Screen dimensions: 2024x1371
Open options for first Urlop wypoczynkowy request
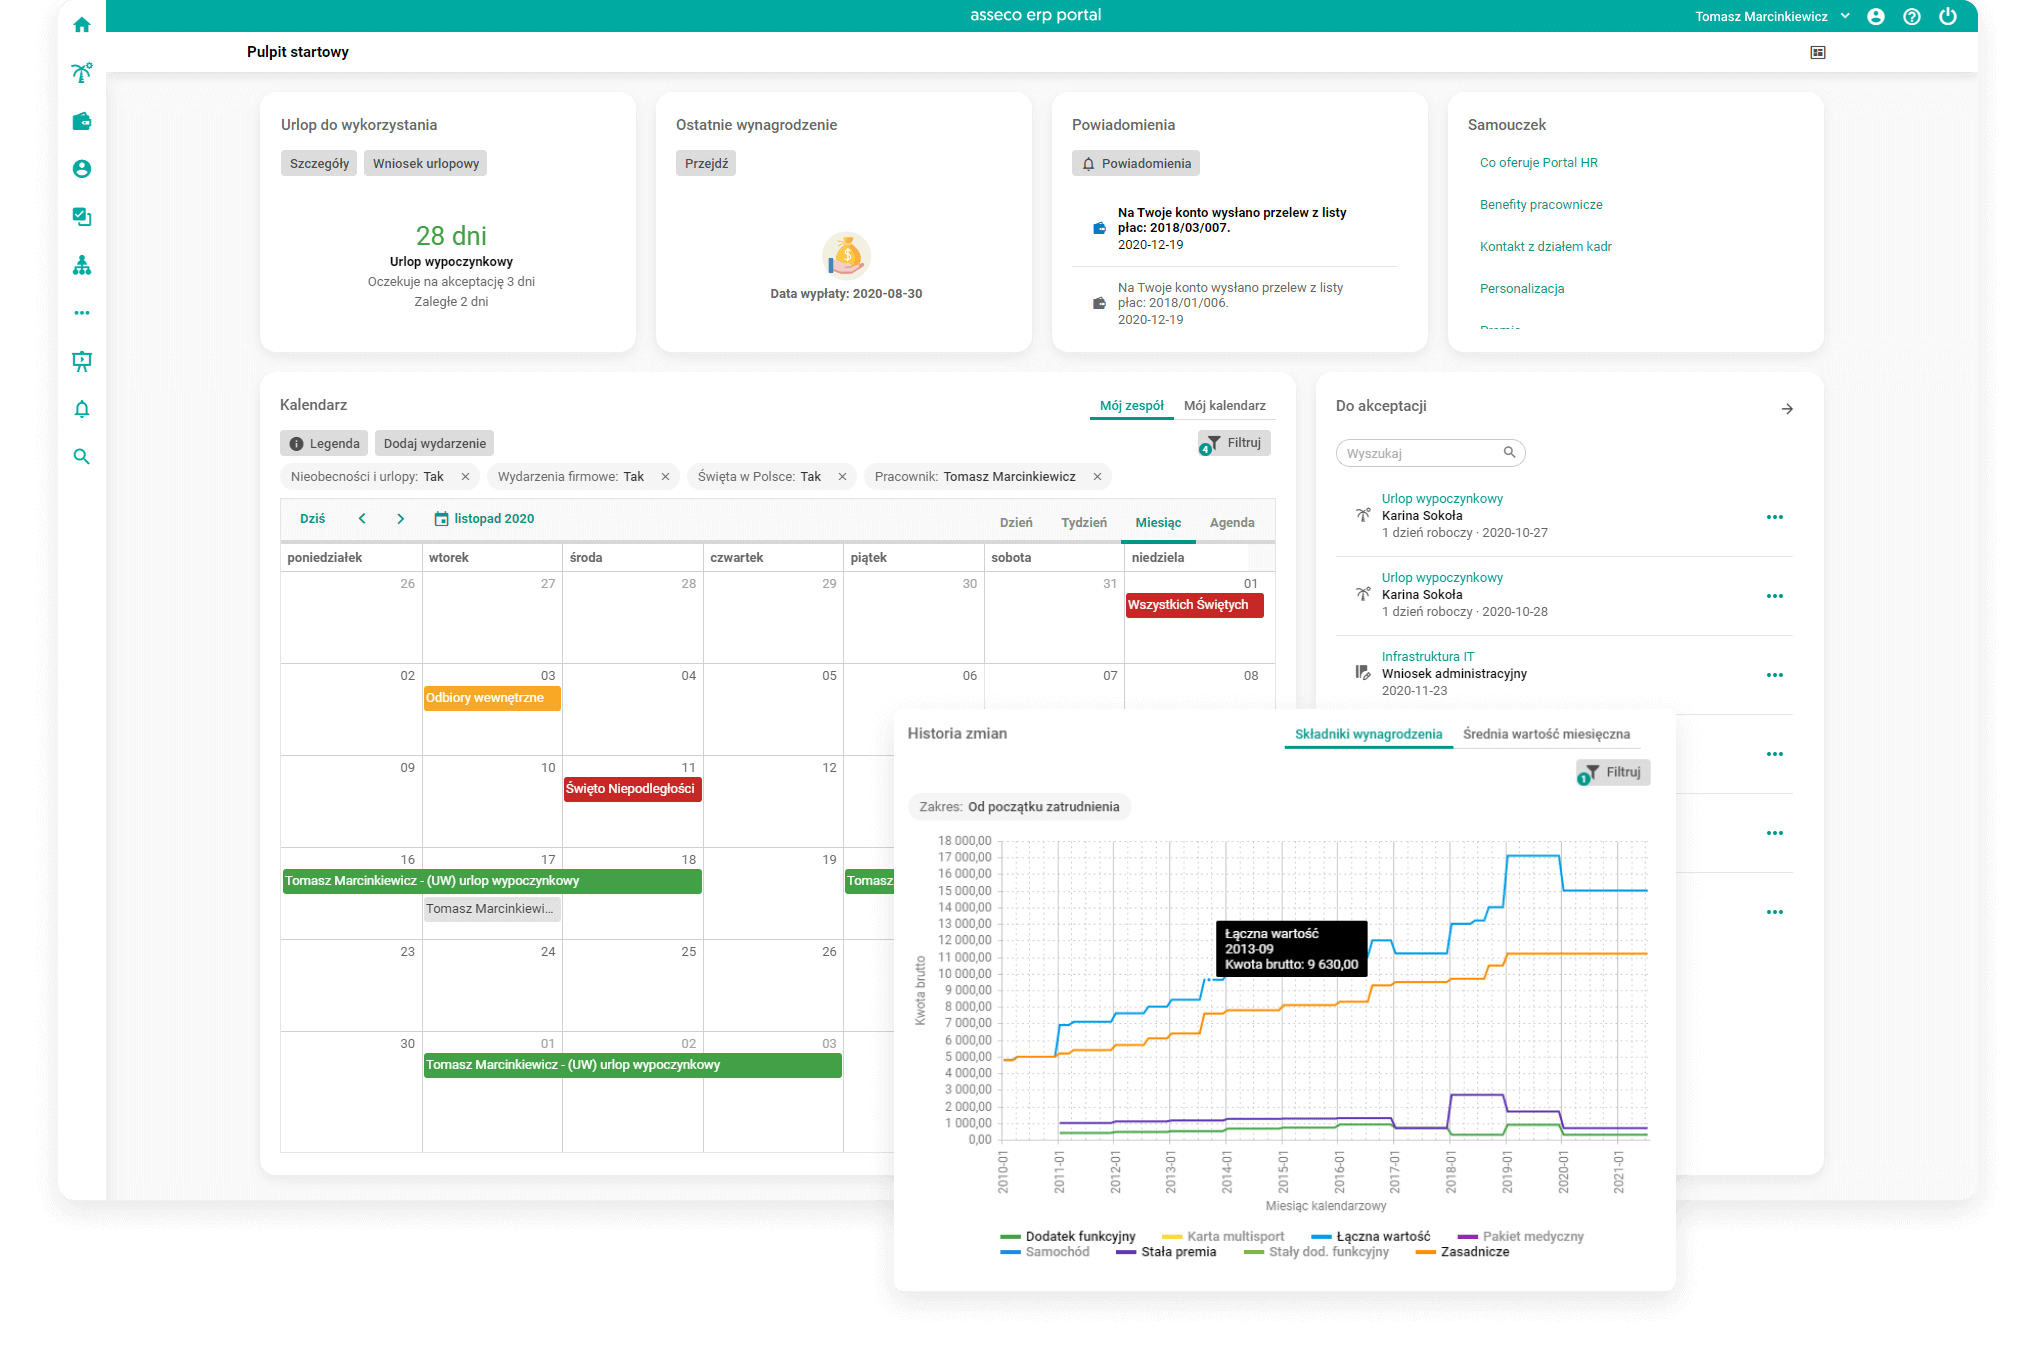(1774, 517)
